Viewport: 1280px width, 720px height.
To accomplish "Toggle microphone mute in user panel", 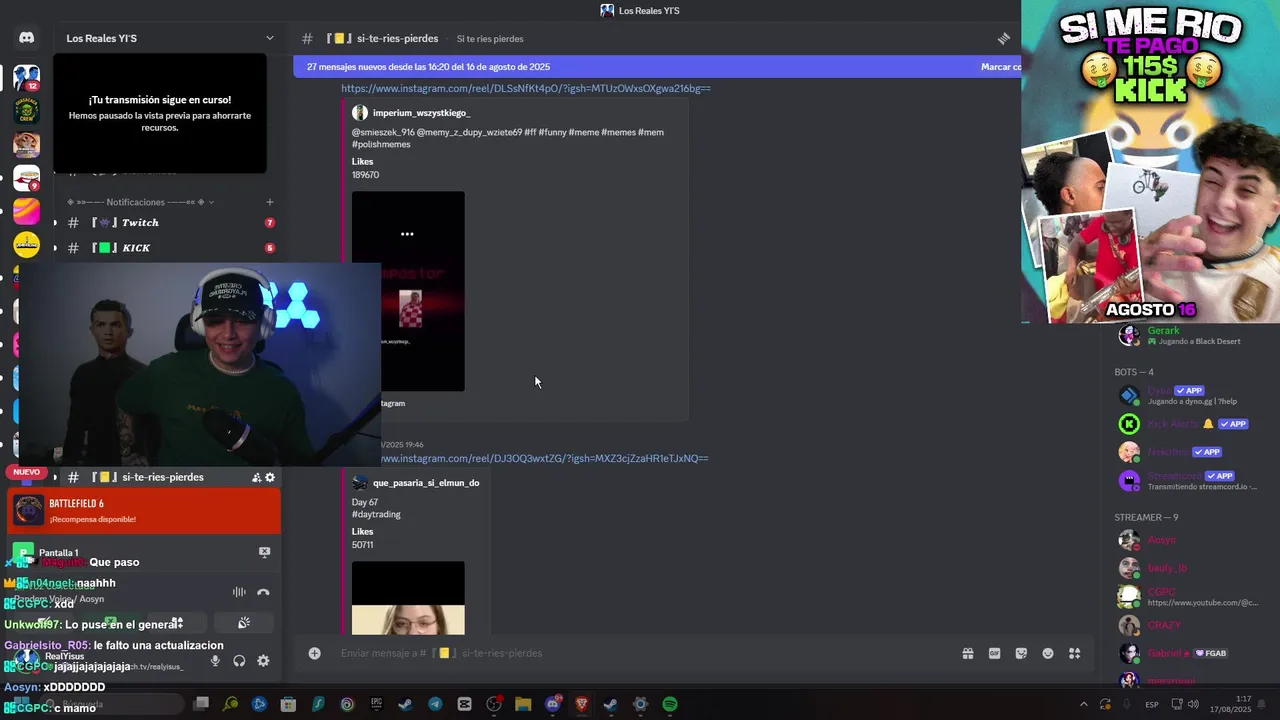I will 215,661.
